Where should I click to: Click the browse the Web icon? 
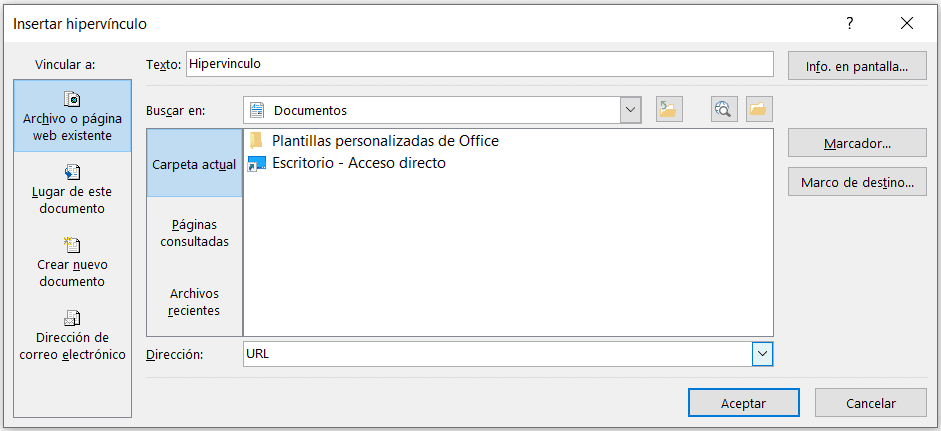[x=724, y=110]
